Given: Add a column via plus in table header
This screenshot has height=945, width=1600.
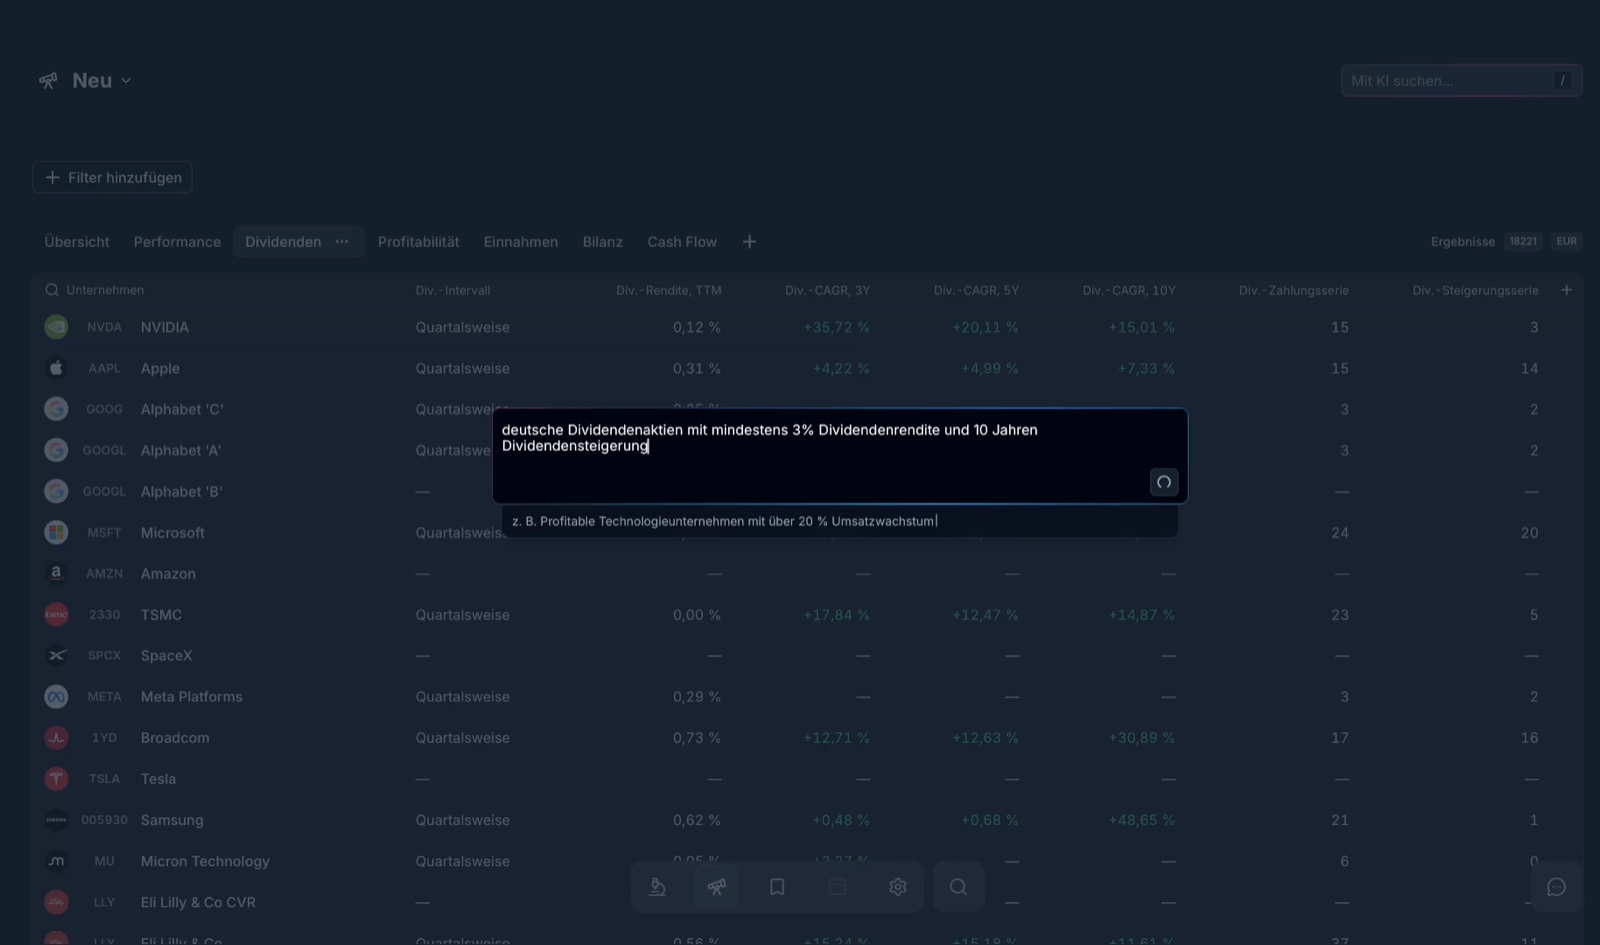Looking at the screenshot, I should pos(1566,290).
